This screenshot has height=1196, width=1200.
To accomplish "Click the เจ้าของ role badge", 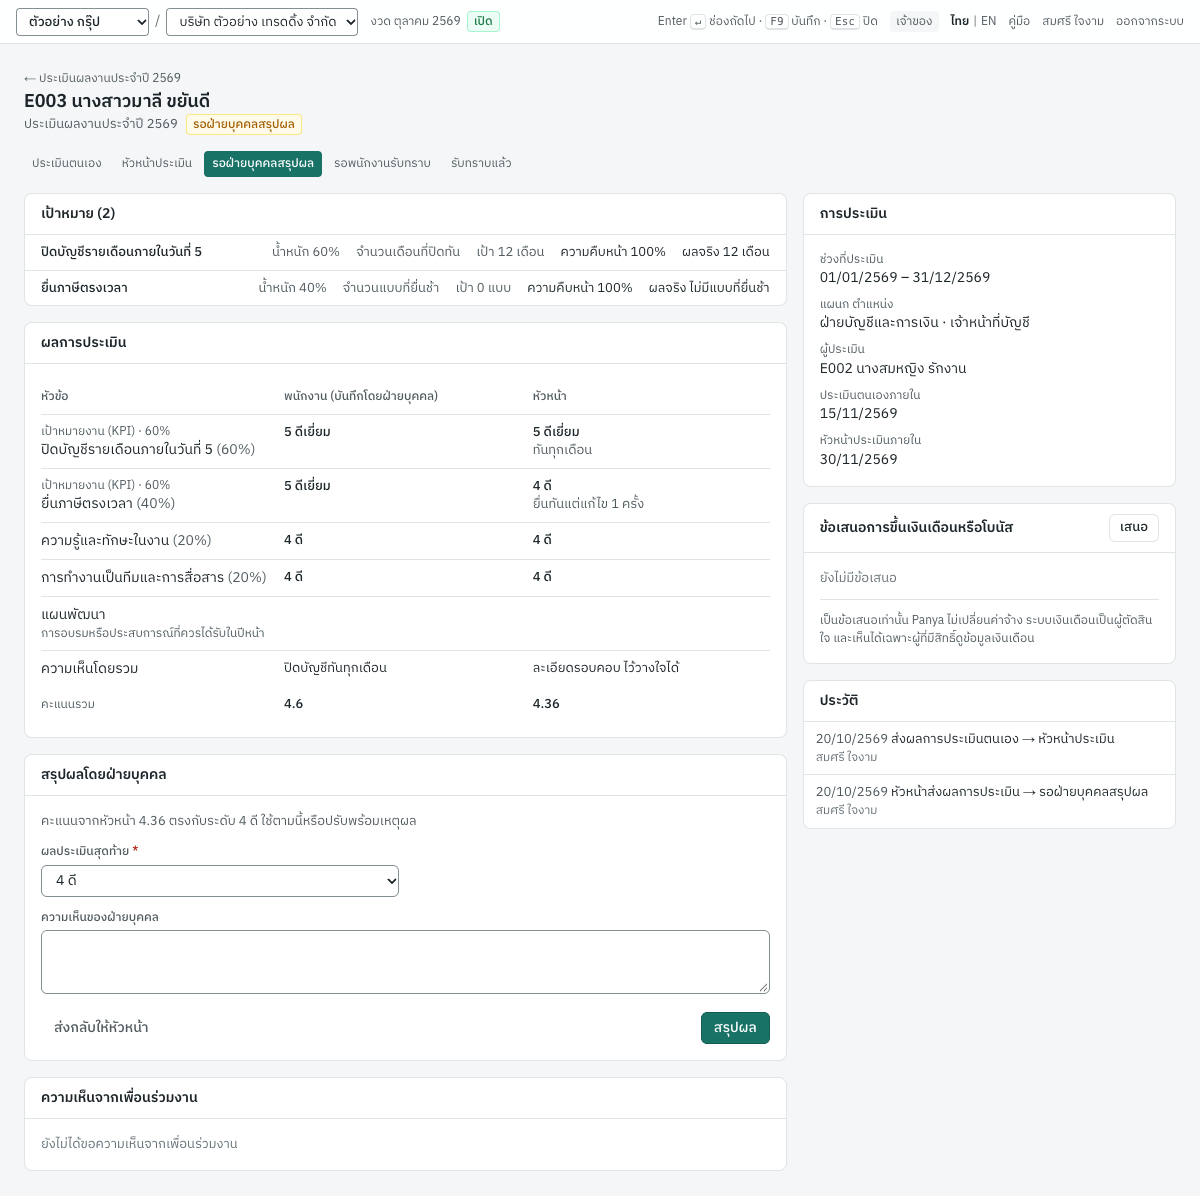I will [x=914, y=21].
